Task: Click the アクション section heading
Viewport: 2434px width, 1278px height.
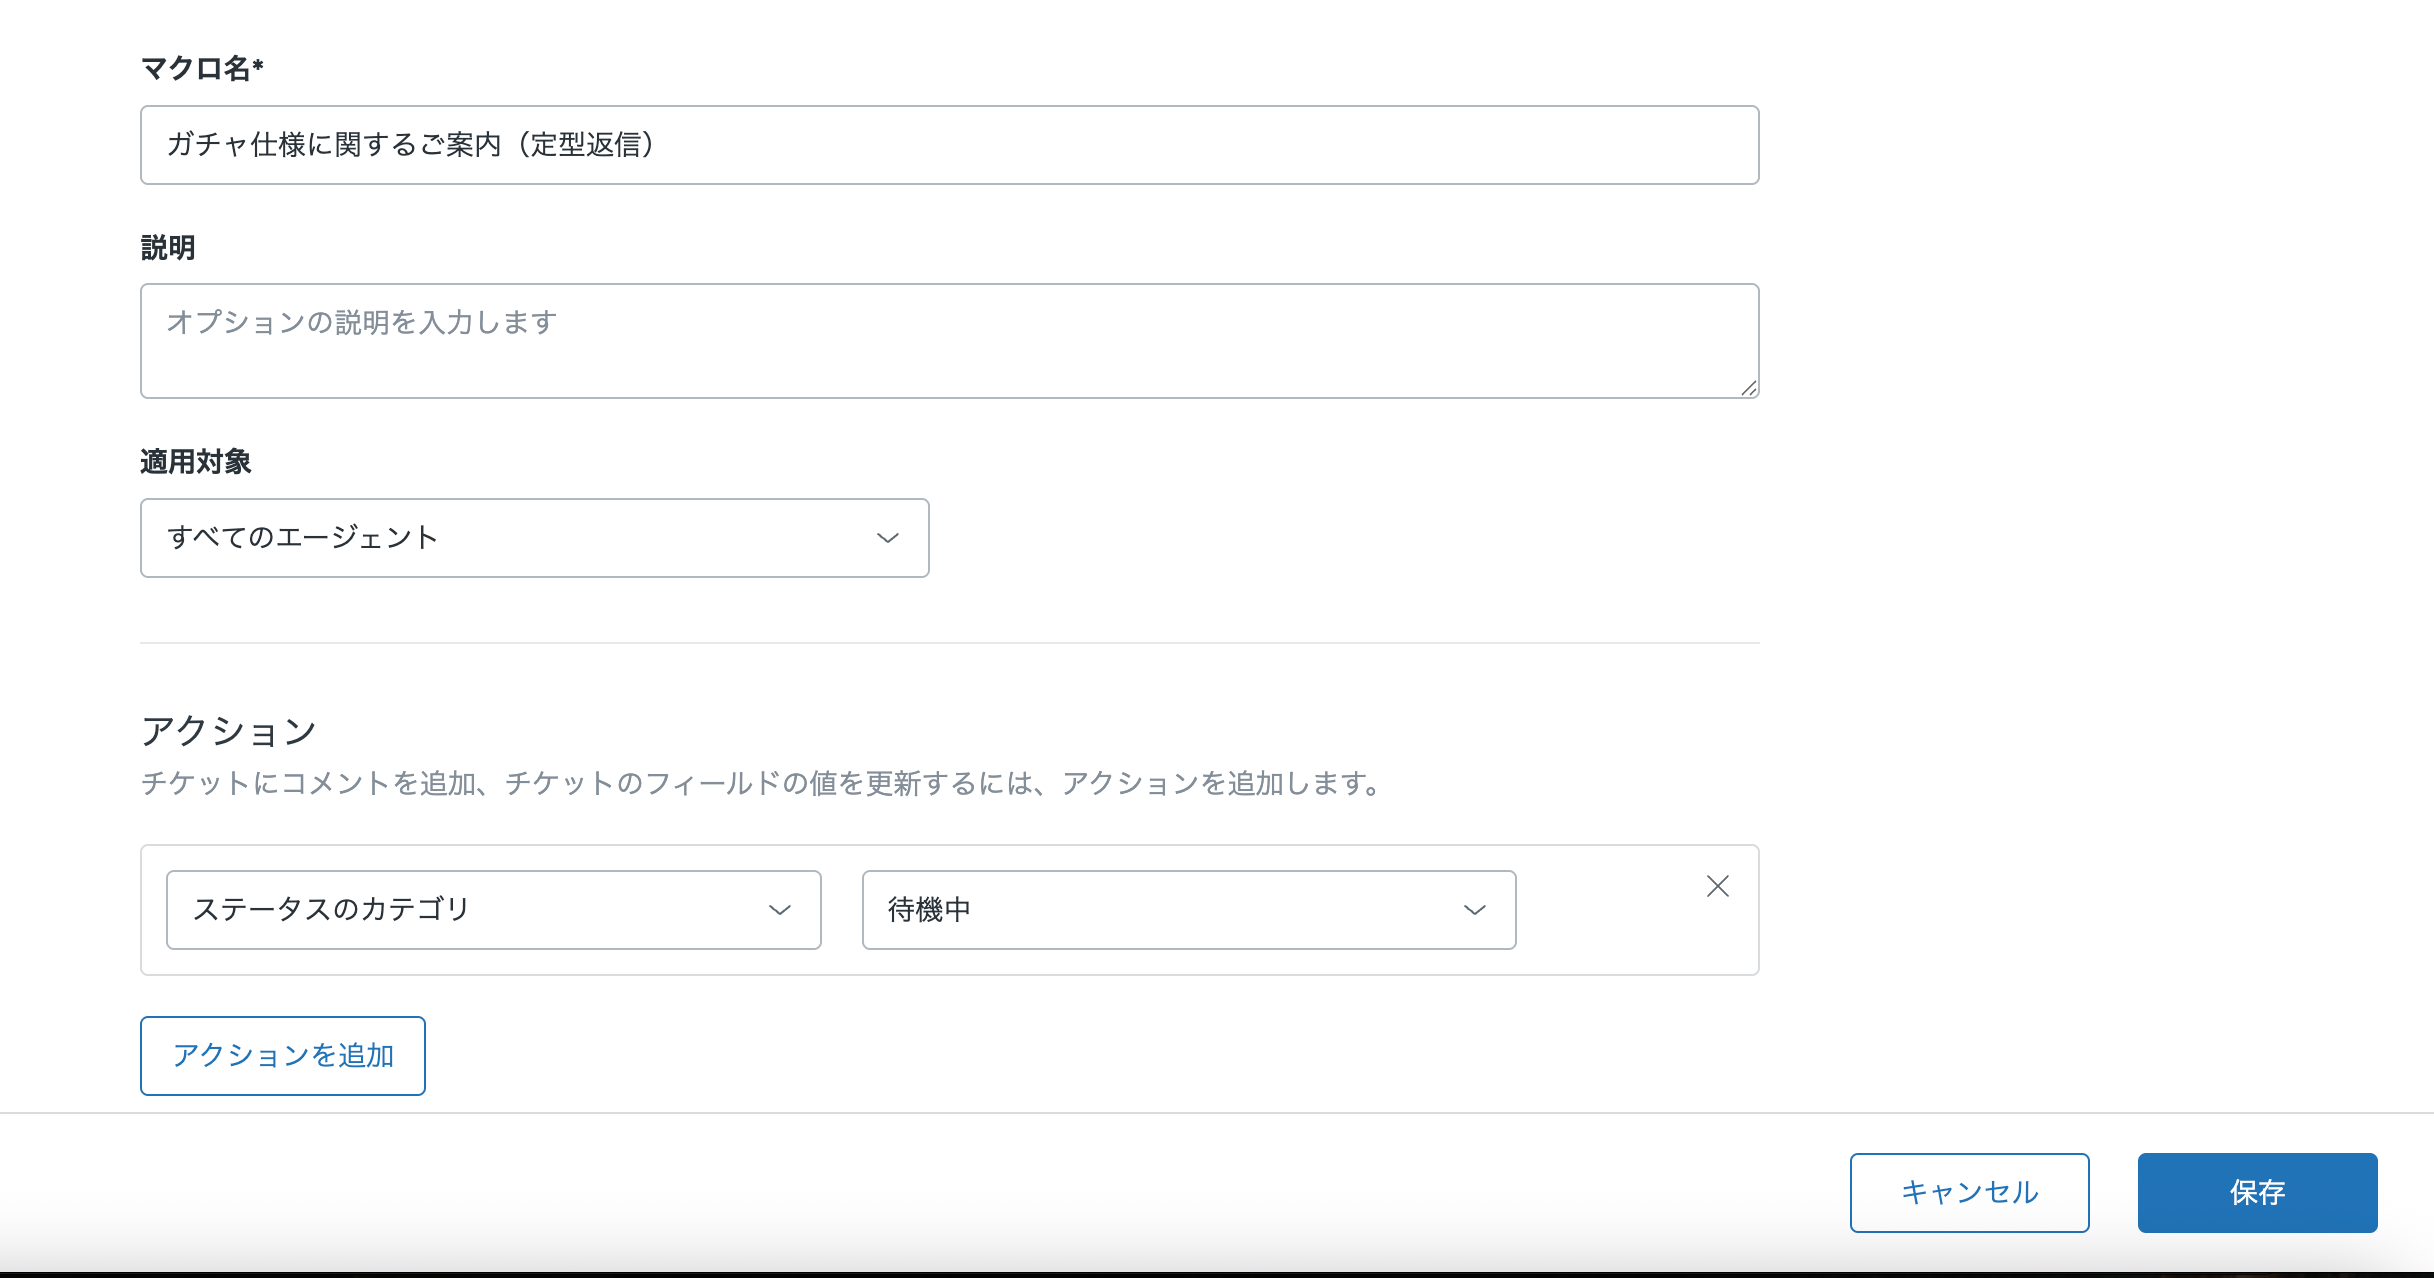Action: coord(228,731)
